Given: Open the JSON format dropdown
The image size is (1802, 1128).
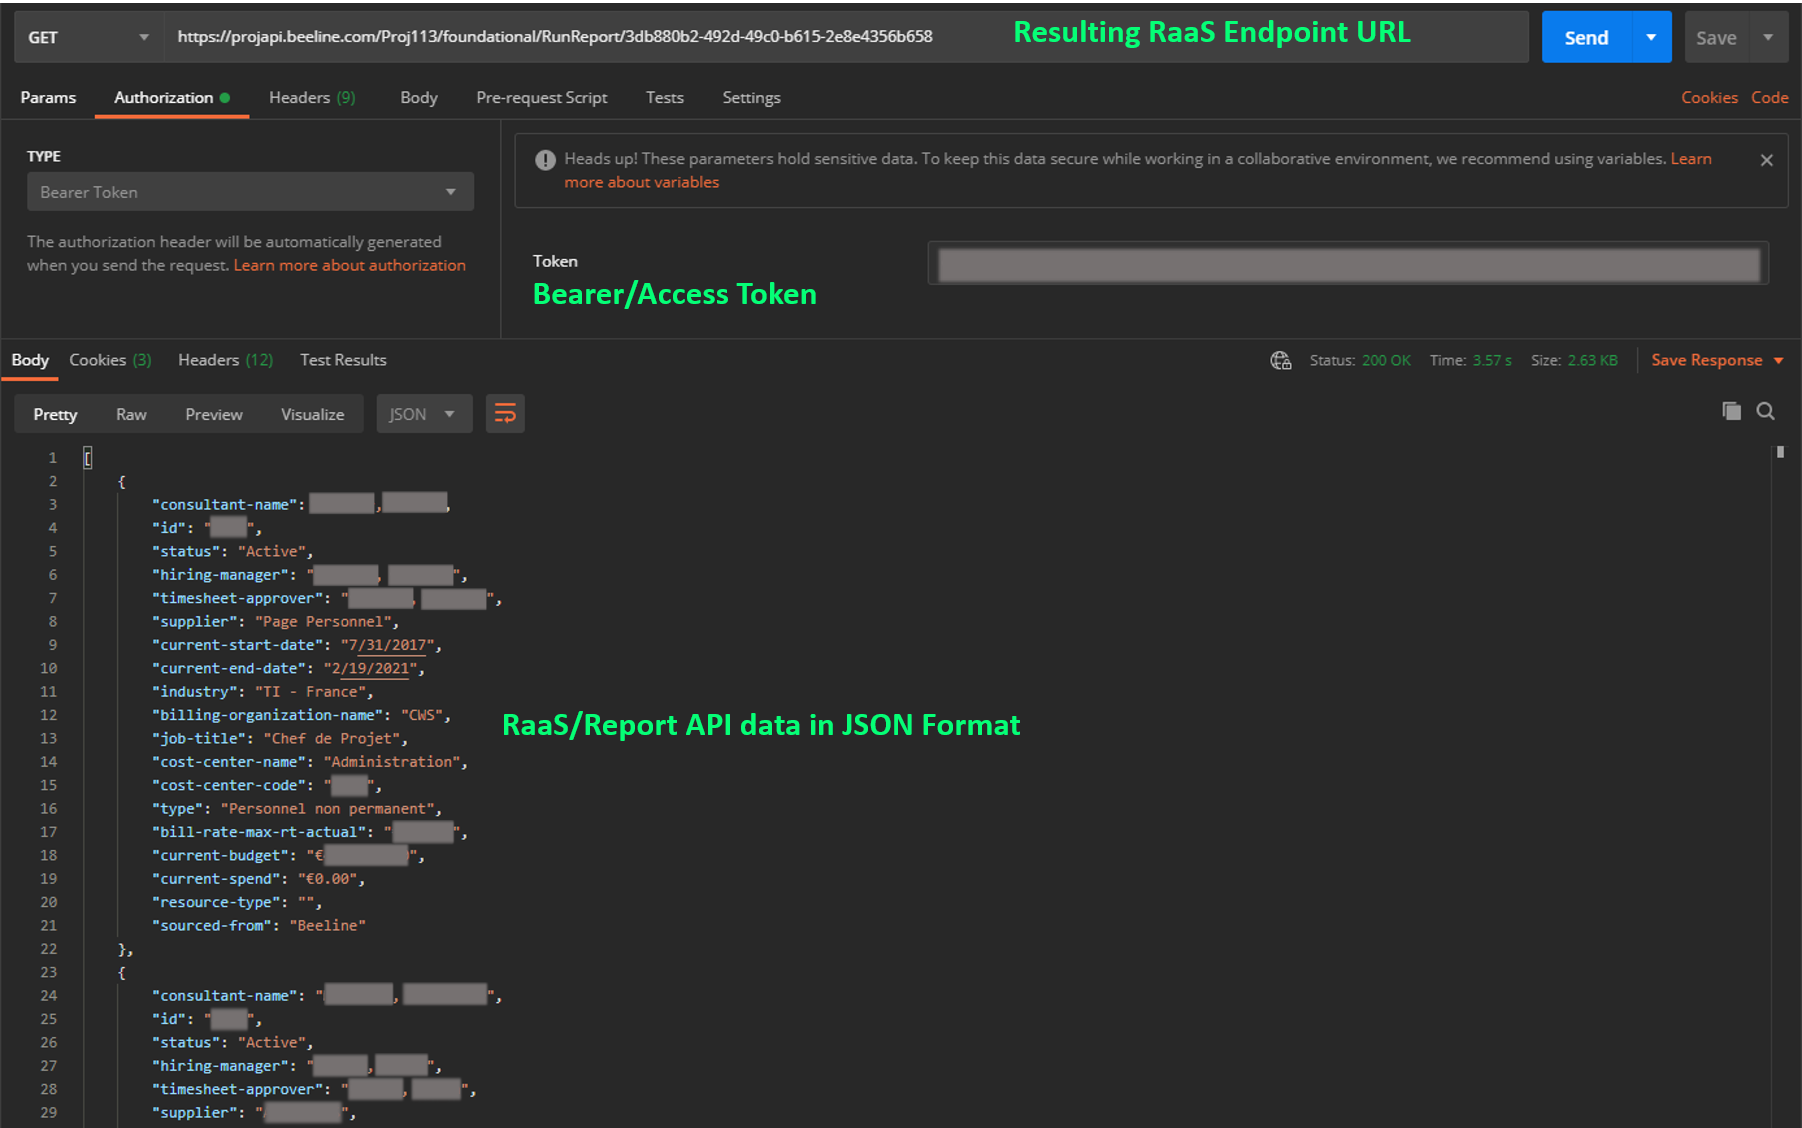Looking at the screenshot, I should point(424,413).
